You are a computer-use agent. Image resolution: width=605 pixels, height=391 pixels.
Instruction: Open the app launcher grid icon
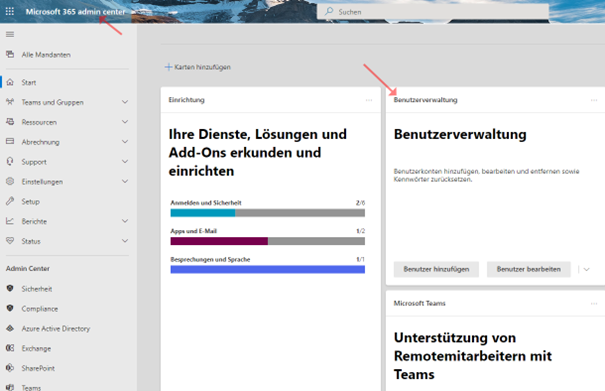(x=10, y=12)
